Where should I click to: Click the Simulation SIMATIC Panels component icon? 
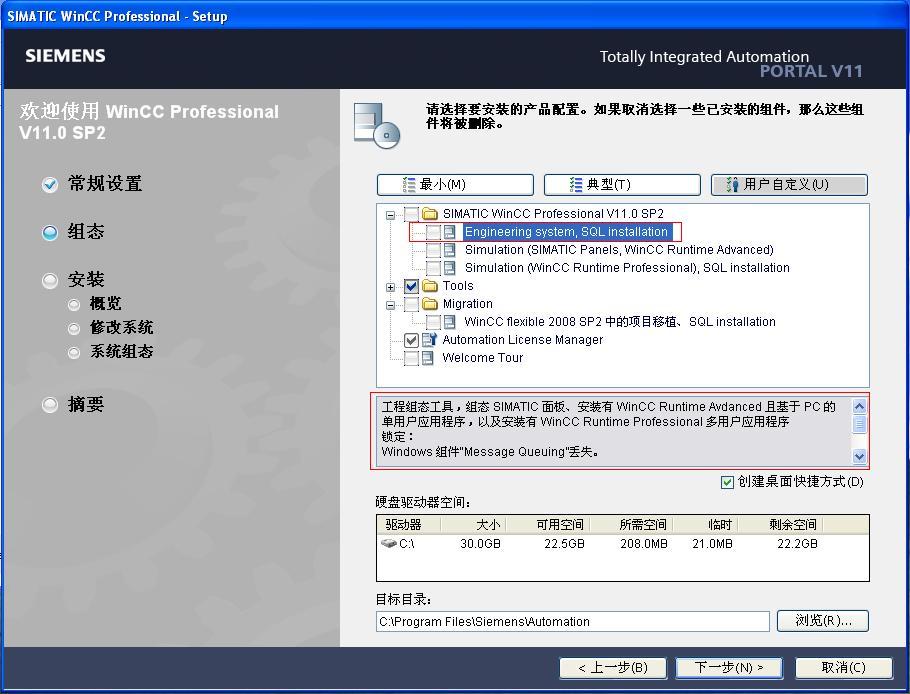[x=450, y=250]
